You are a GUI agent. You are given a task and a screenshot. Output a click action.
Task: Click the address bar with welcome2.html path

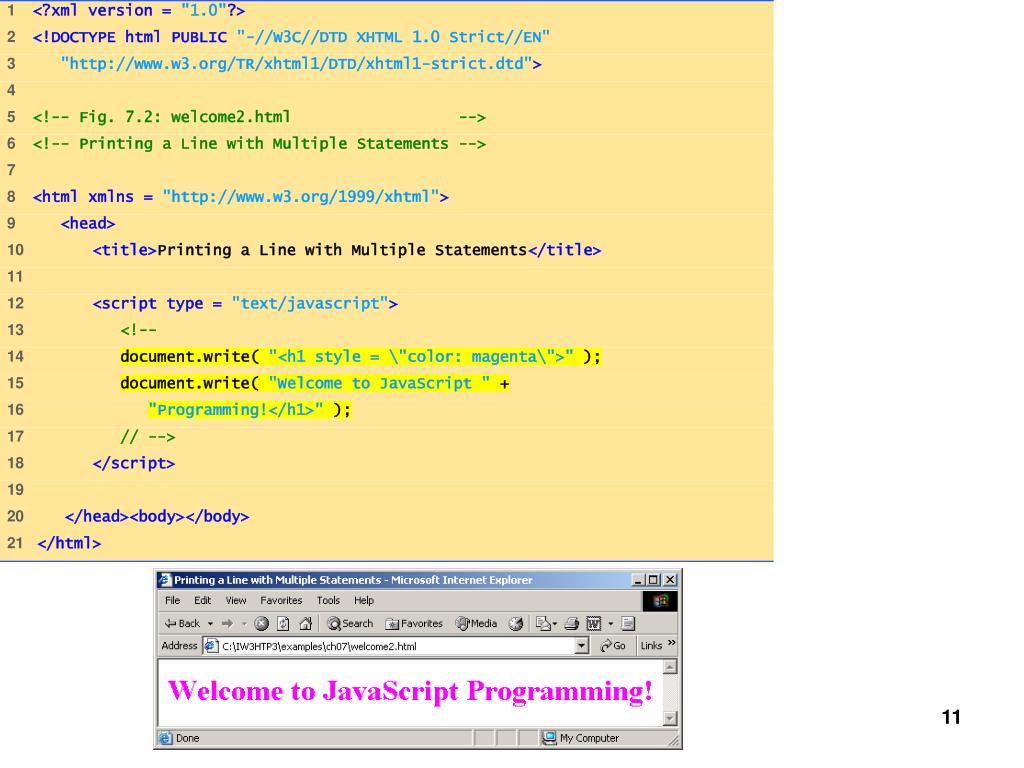click(395, 646)
